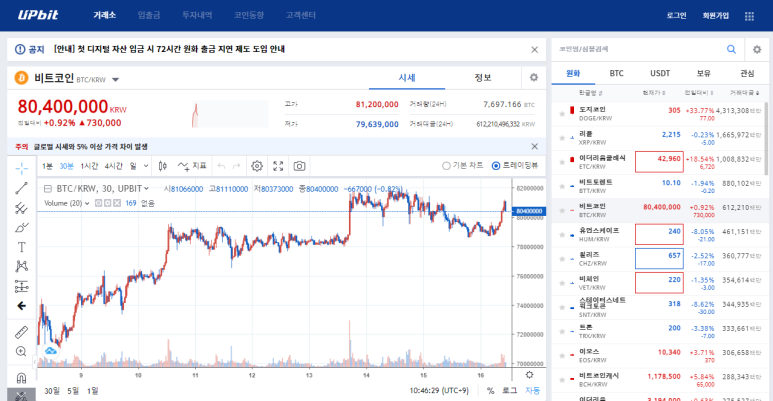
Task: Open the 투자내역 menu
Action: 197,15
